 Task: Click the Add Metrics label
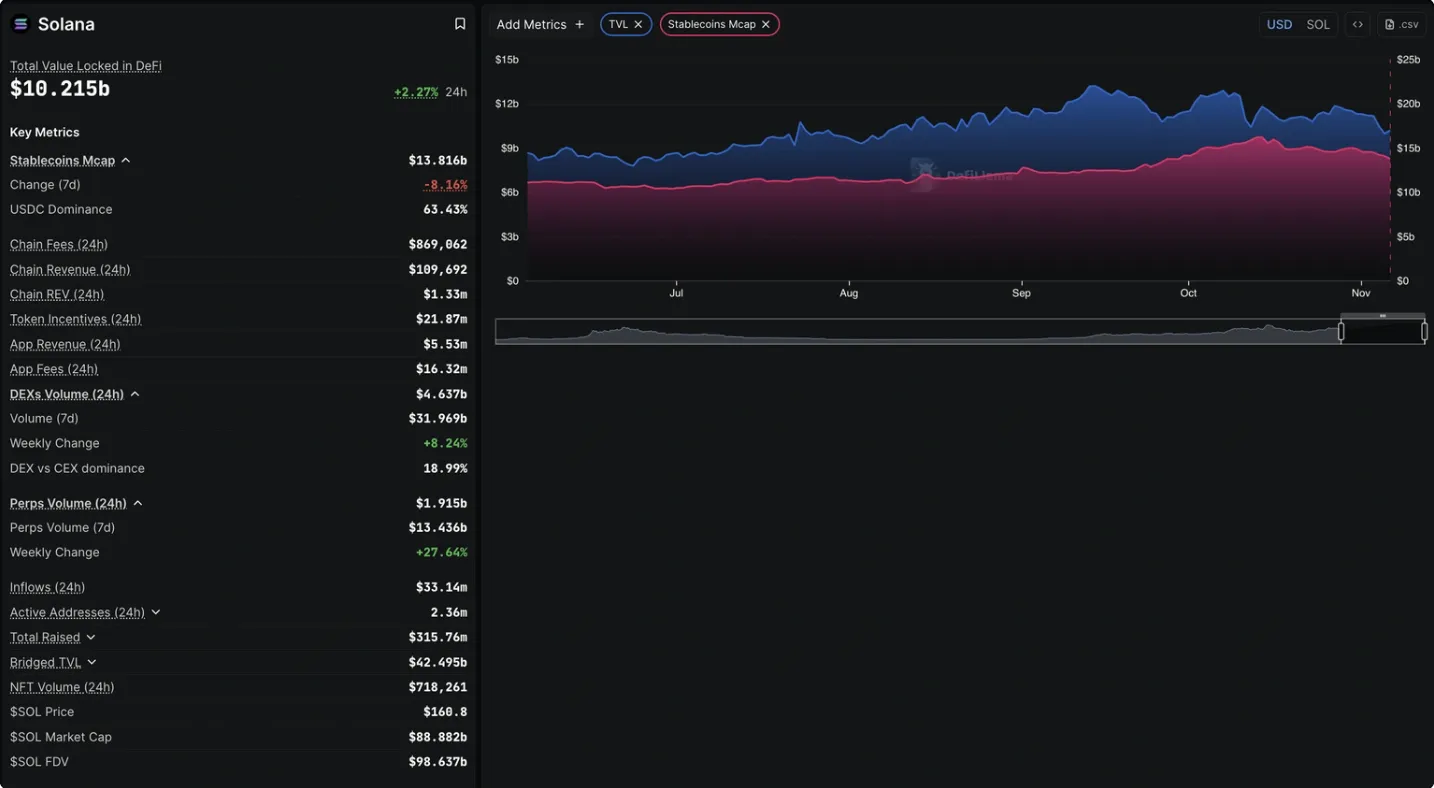(x=531, y=23)
